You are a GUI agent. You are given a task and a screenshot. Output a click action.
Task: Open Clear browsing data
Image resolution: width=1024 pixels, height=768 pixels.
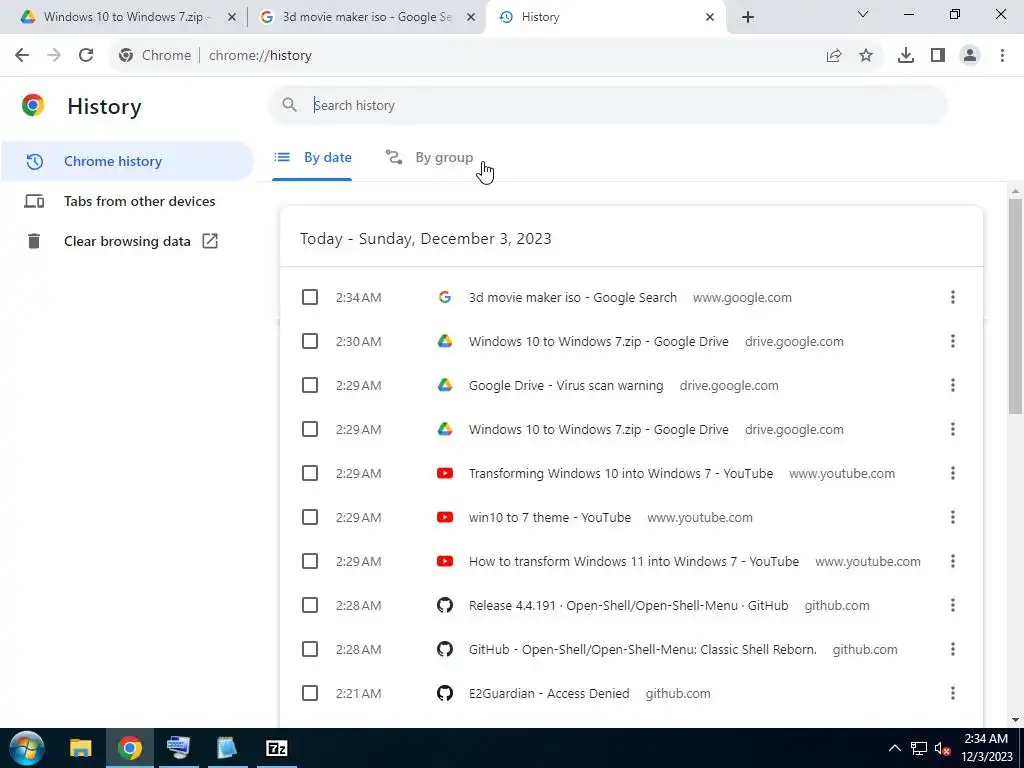click(x=127, y=241)
